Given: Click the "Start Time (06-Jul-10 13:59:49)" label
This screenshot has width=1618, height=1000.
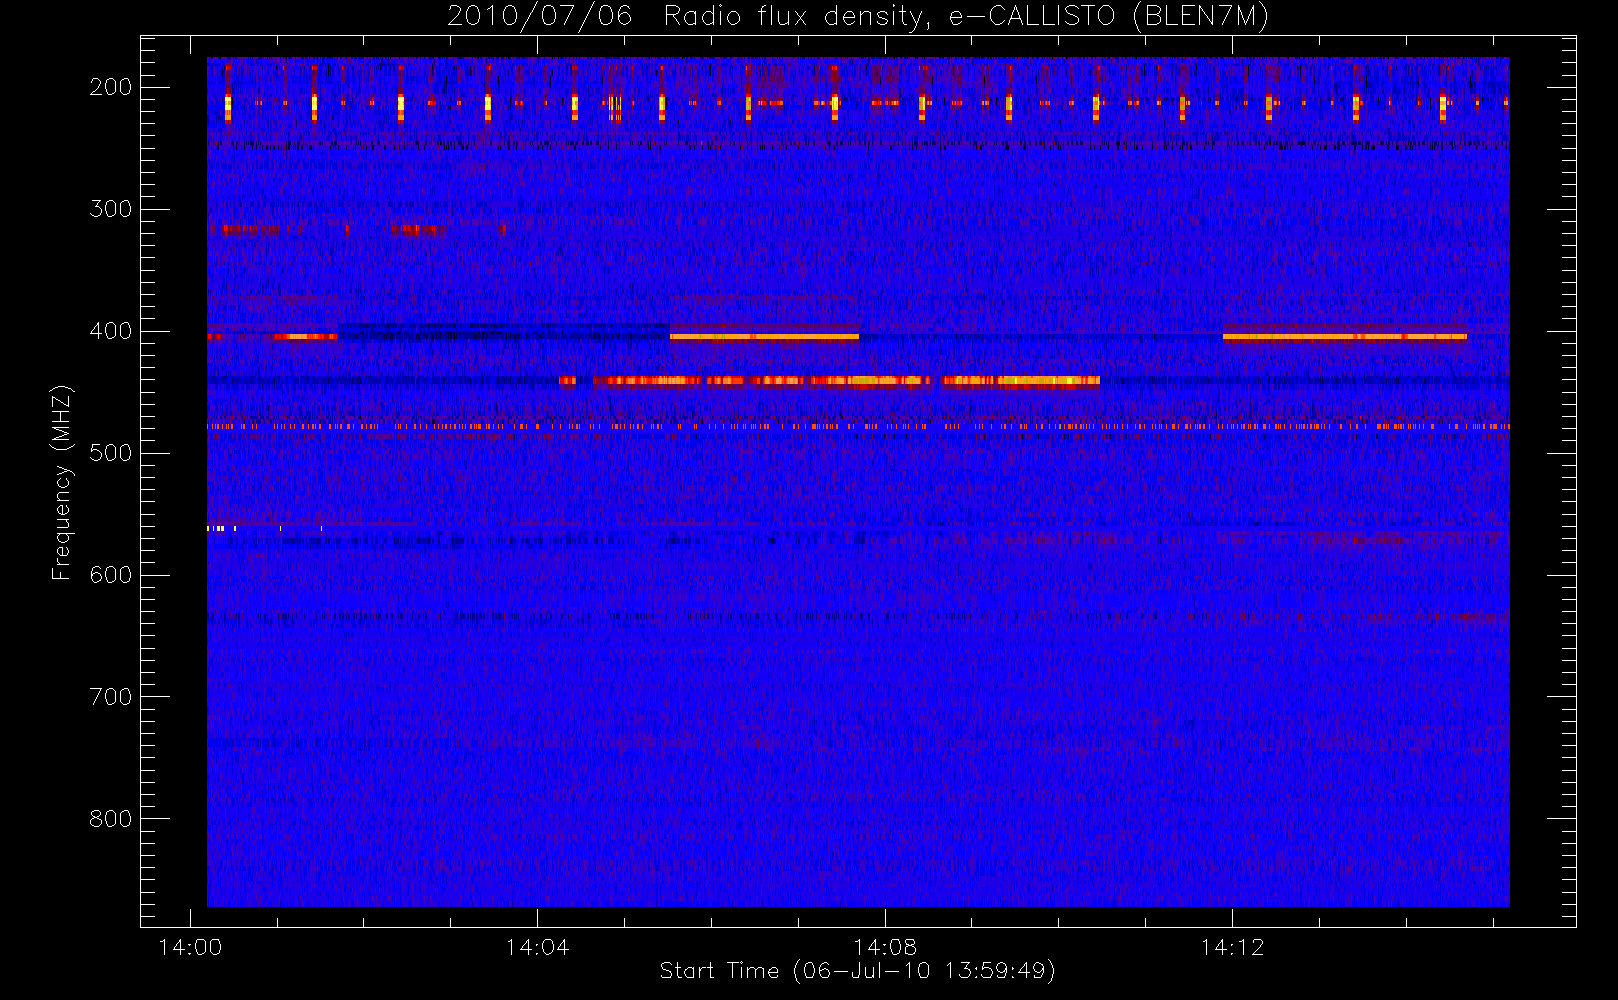Looking at the screenshot, I should [x=857, y=971].
